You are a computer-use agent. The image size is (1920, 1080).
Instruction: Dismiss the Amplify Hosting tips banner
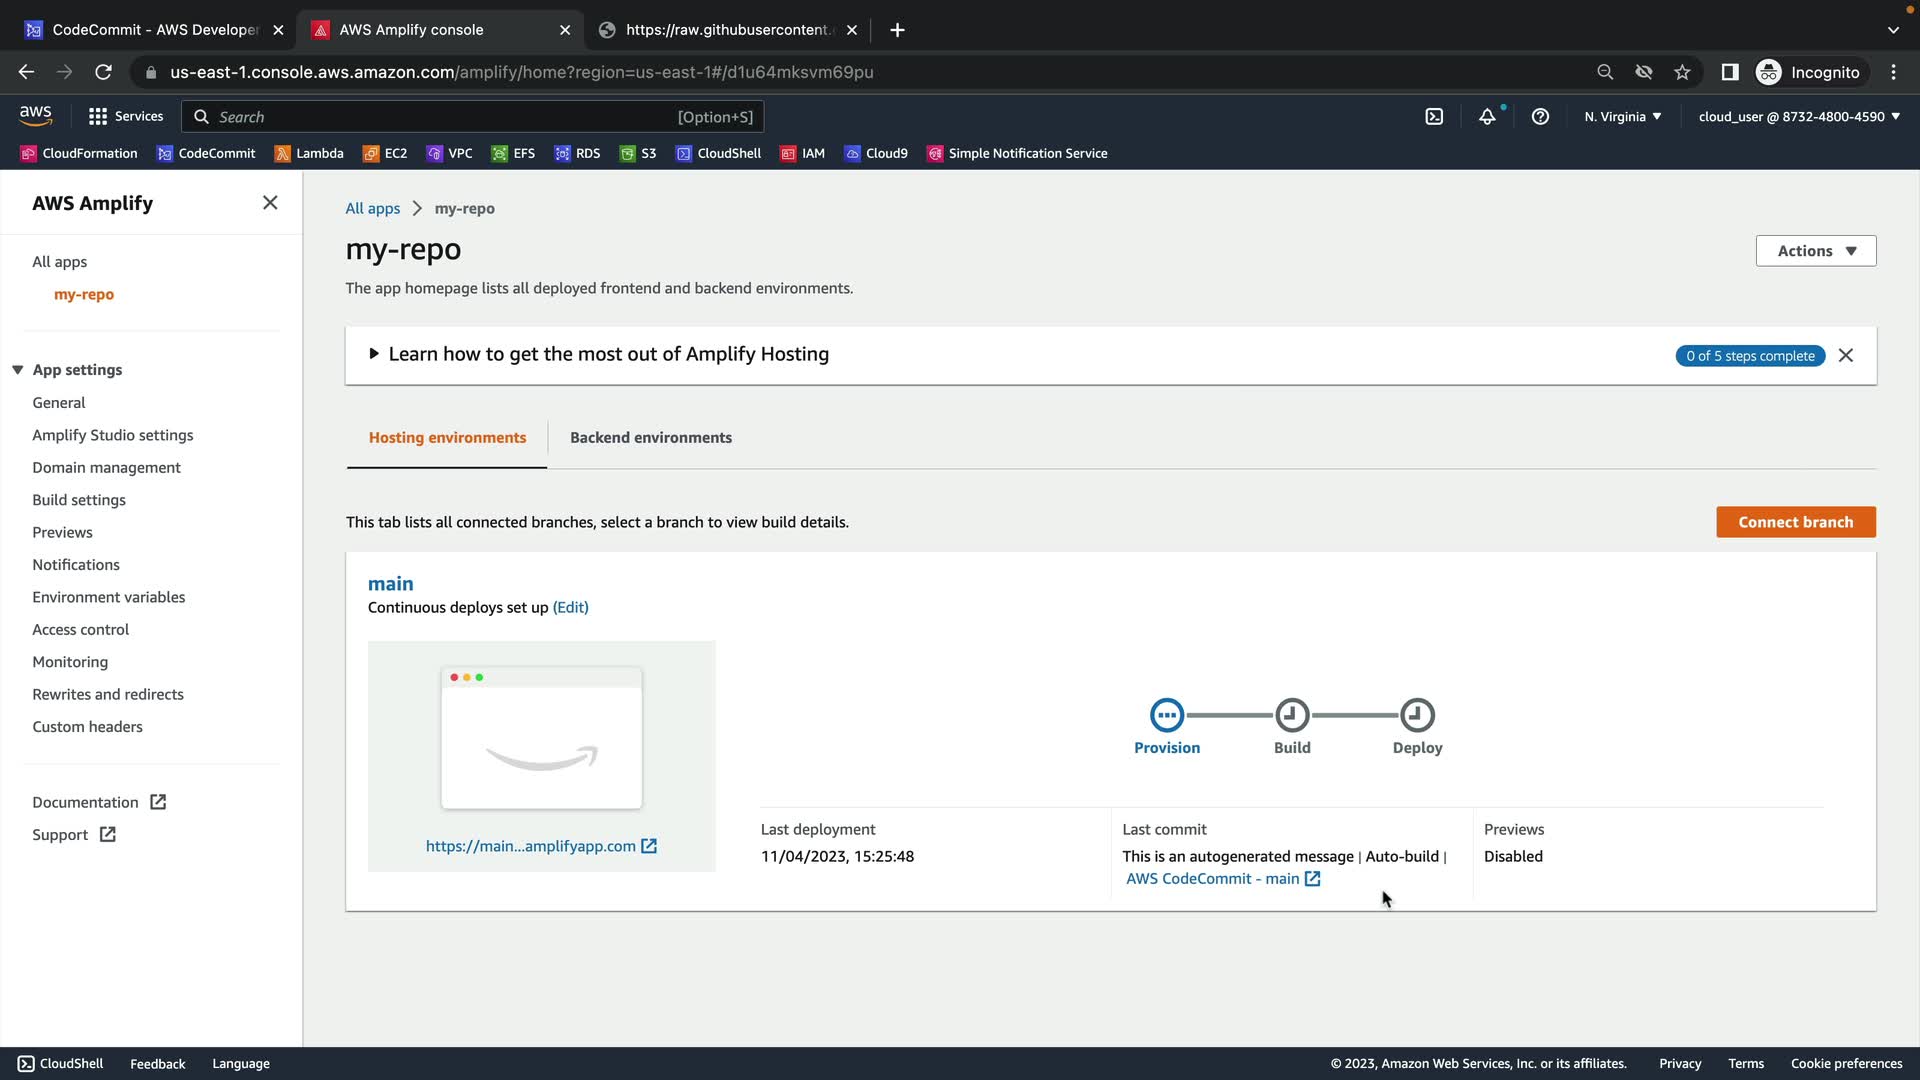1846,356
